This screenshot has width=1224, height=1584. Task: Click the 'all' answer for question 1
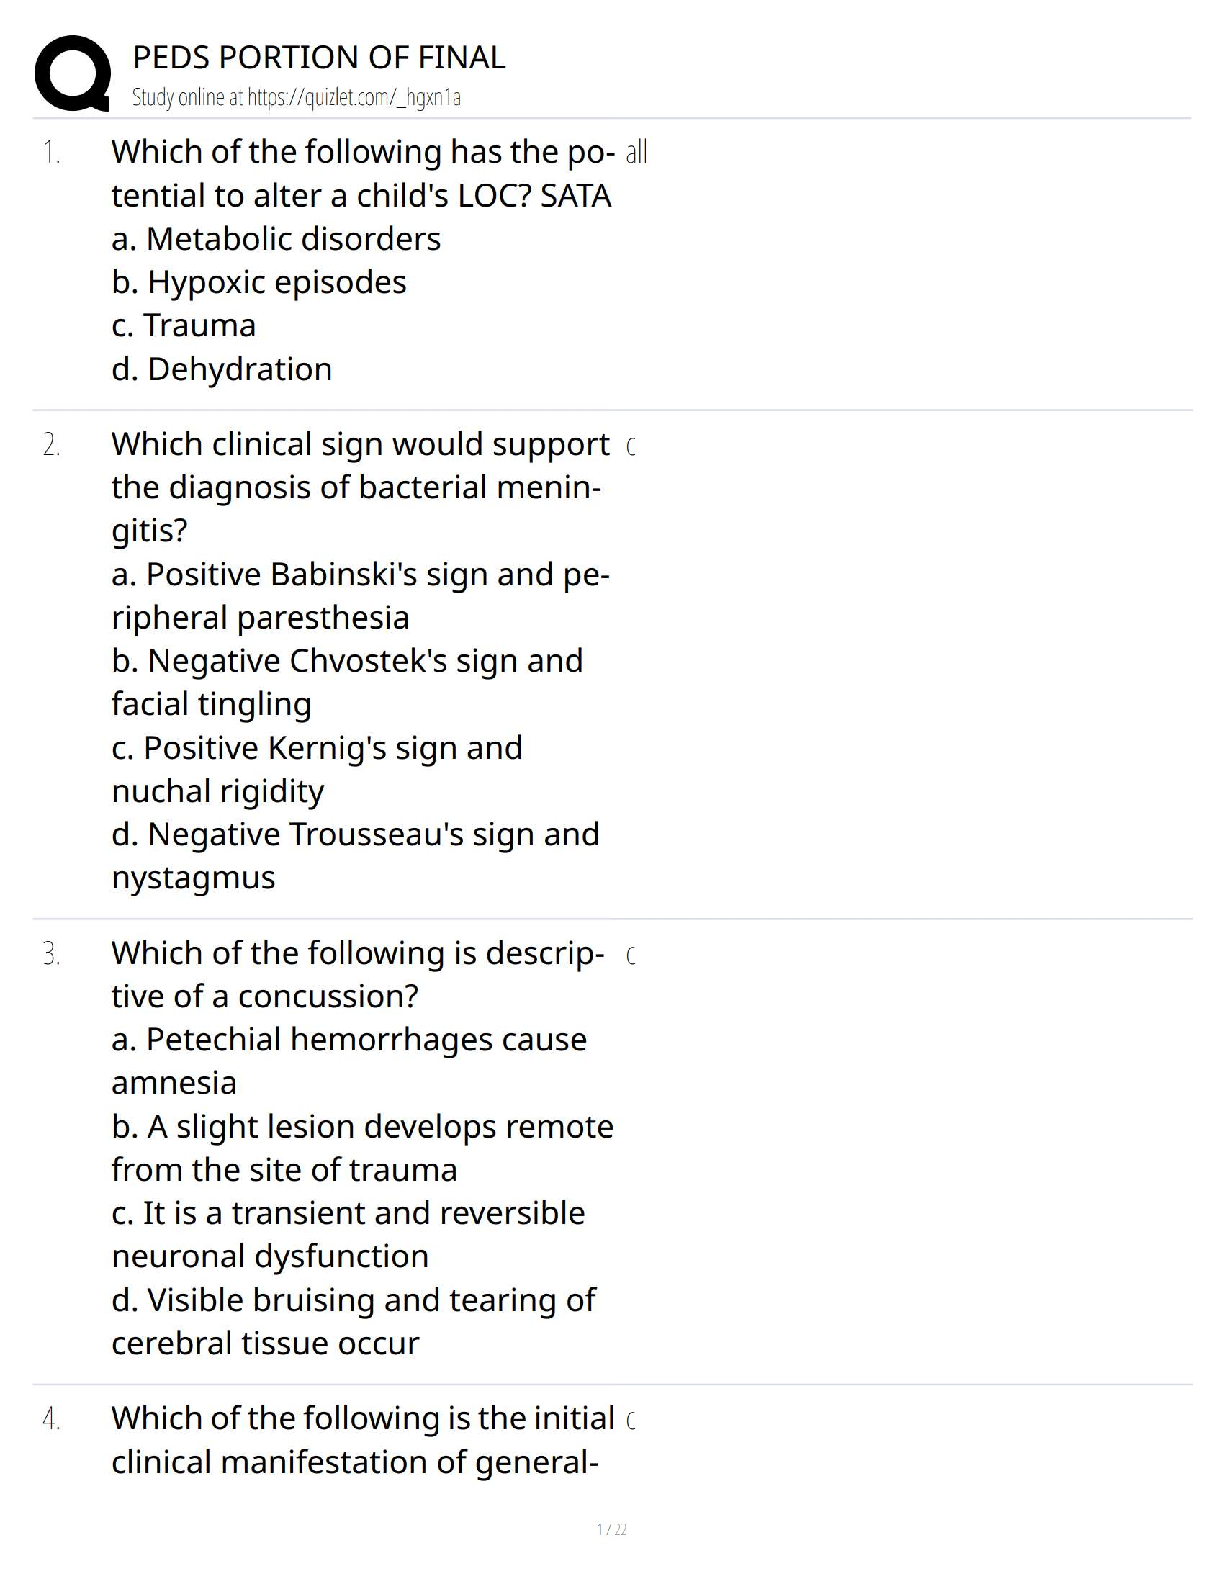click(636, 152)
